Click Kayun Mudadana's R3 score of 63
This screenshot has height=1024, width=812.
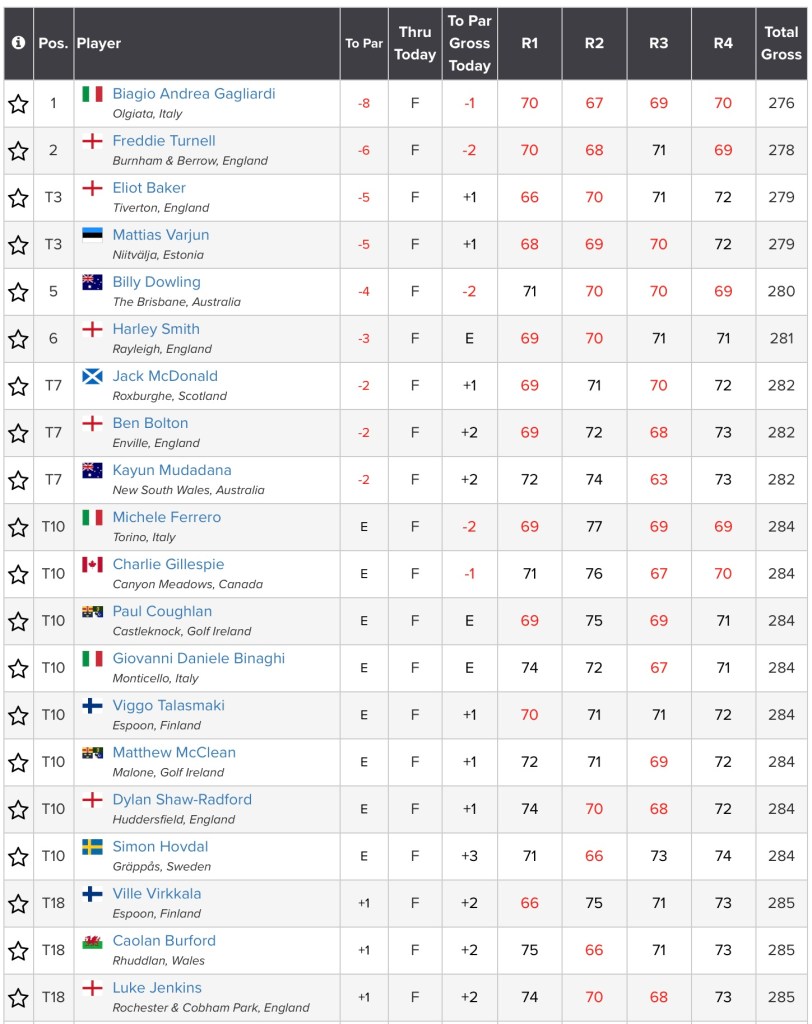(x=658, y=479)
